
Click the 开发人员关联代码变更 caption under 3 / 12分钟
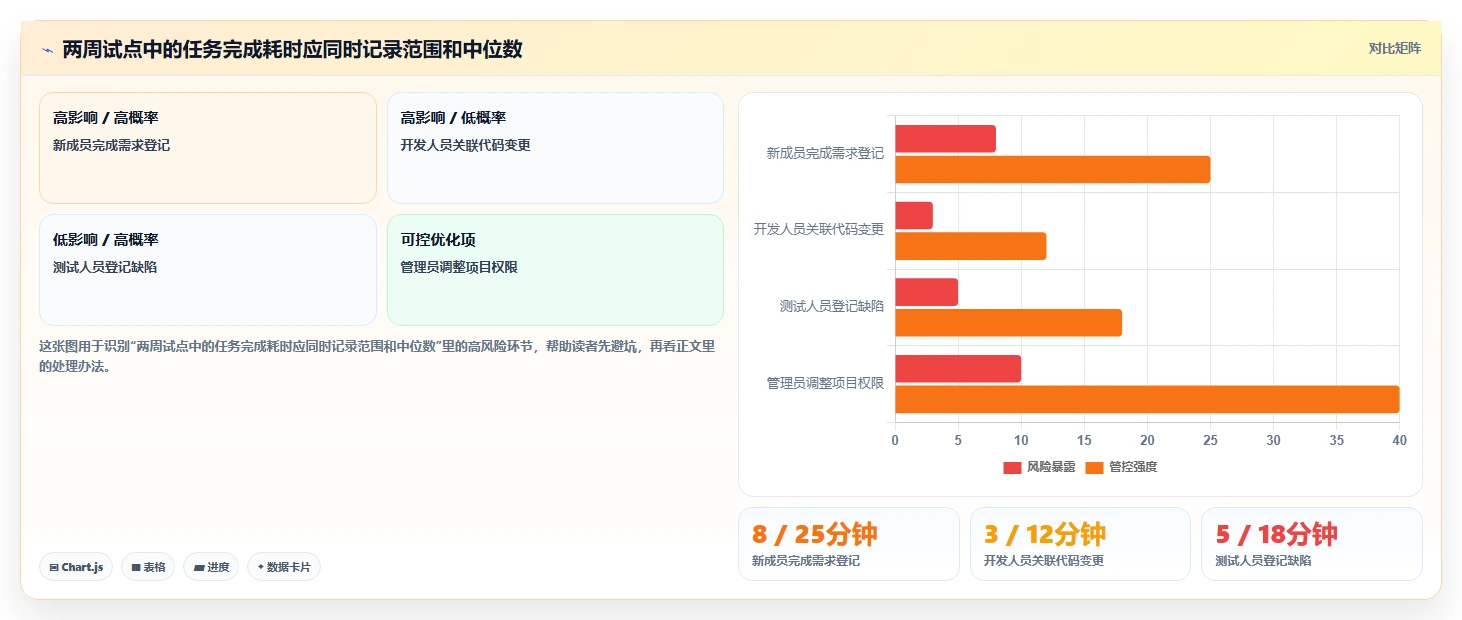click(1044, 561)
